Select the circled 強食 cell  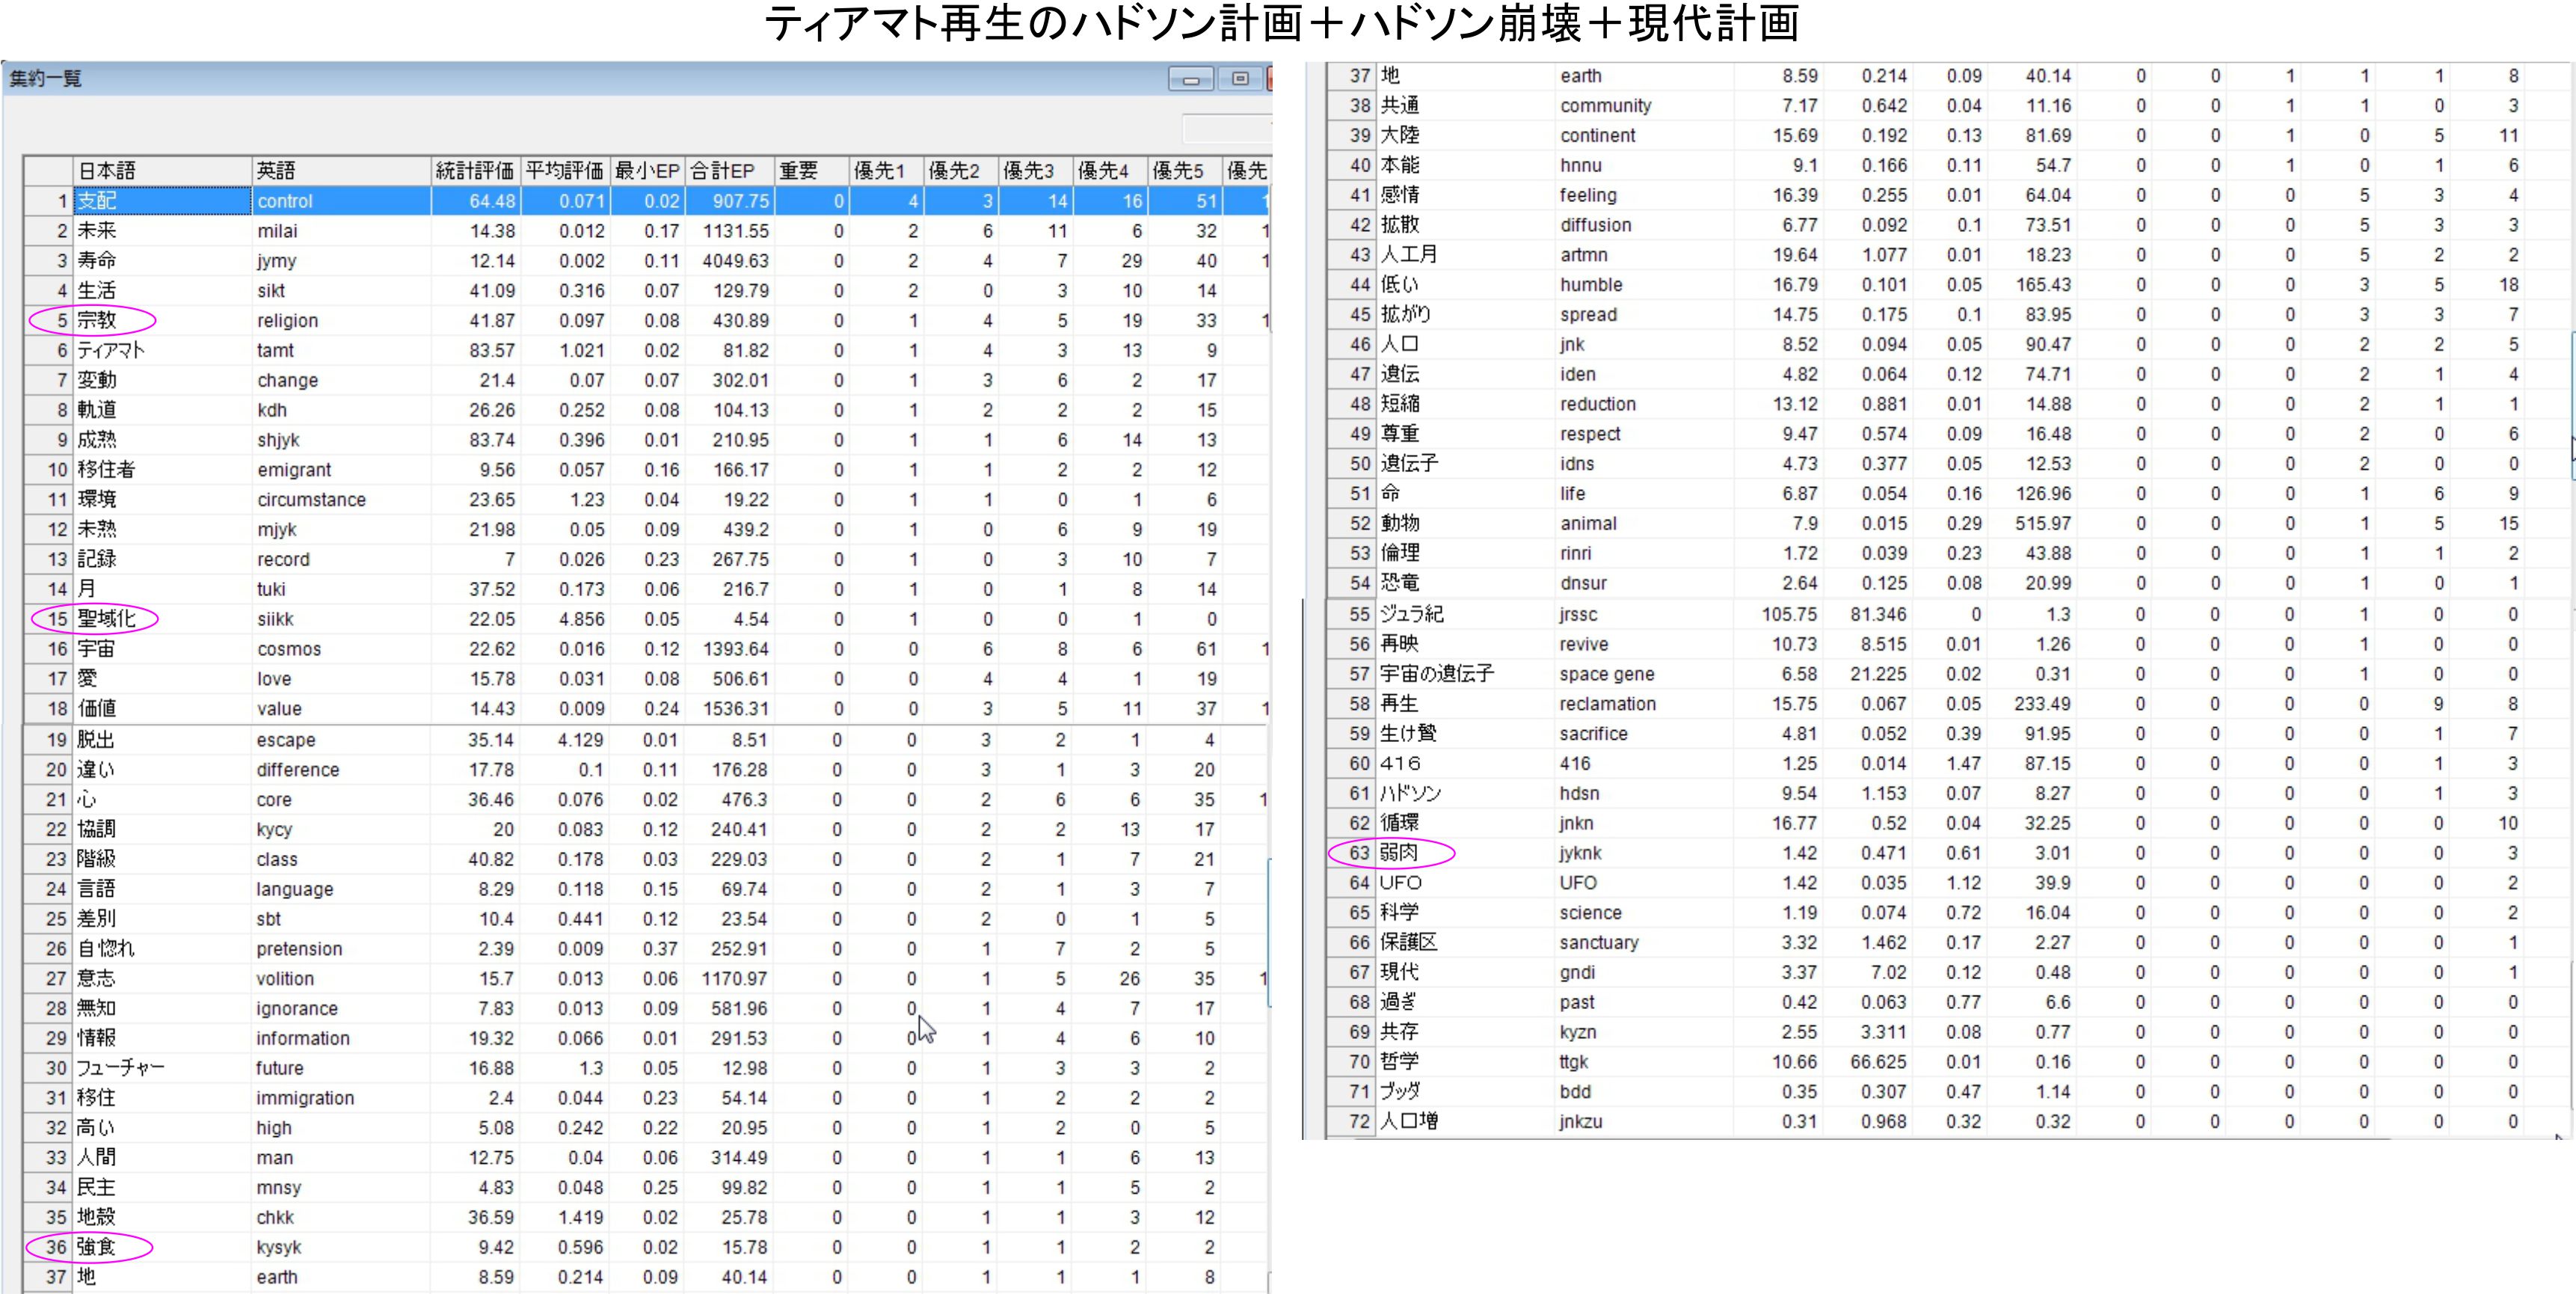pyautogui.click(x=97, y=1247)
